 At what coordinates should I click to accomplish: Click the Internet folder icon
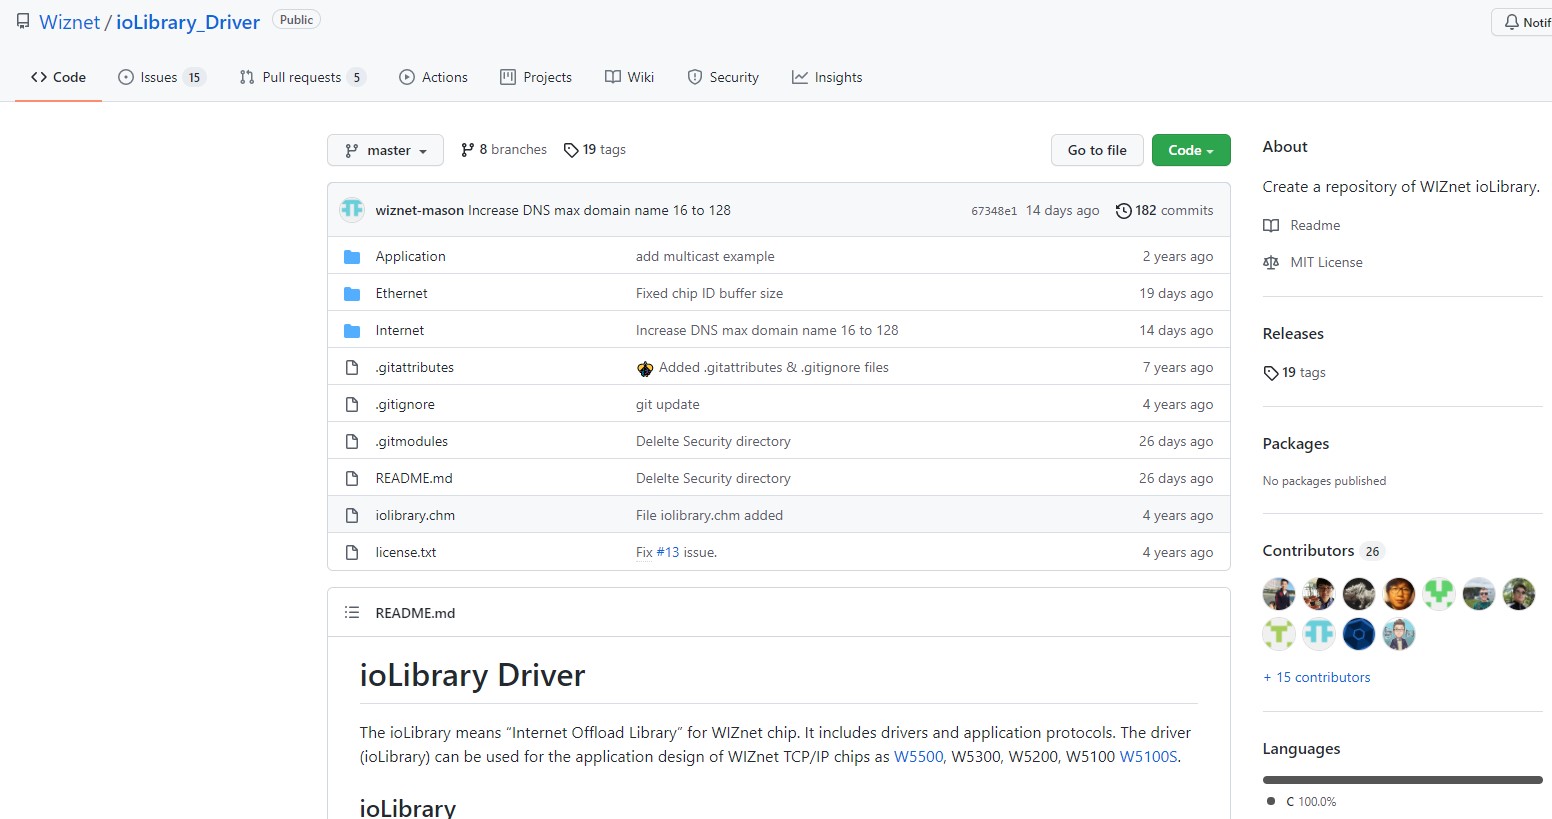coord(352,331)
